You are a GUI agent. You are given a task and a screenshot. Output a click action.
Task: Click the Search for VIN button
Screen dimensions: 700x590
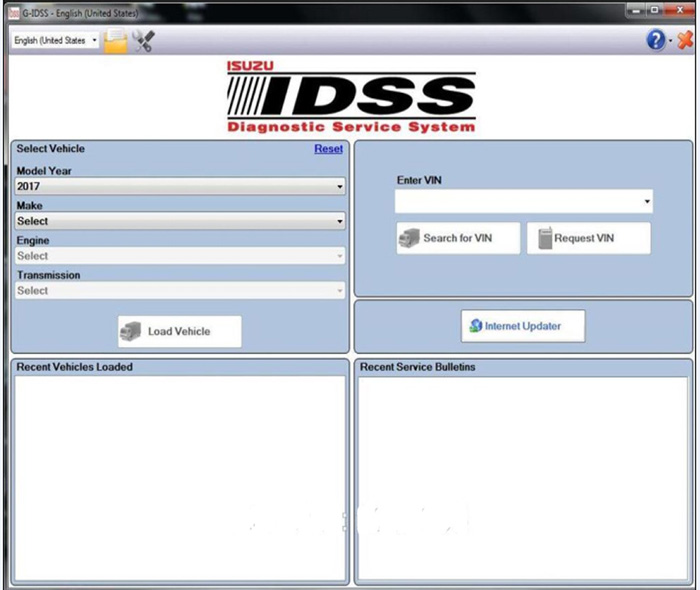click(458, 238)
